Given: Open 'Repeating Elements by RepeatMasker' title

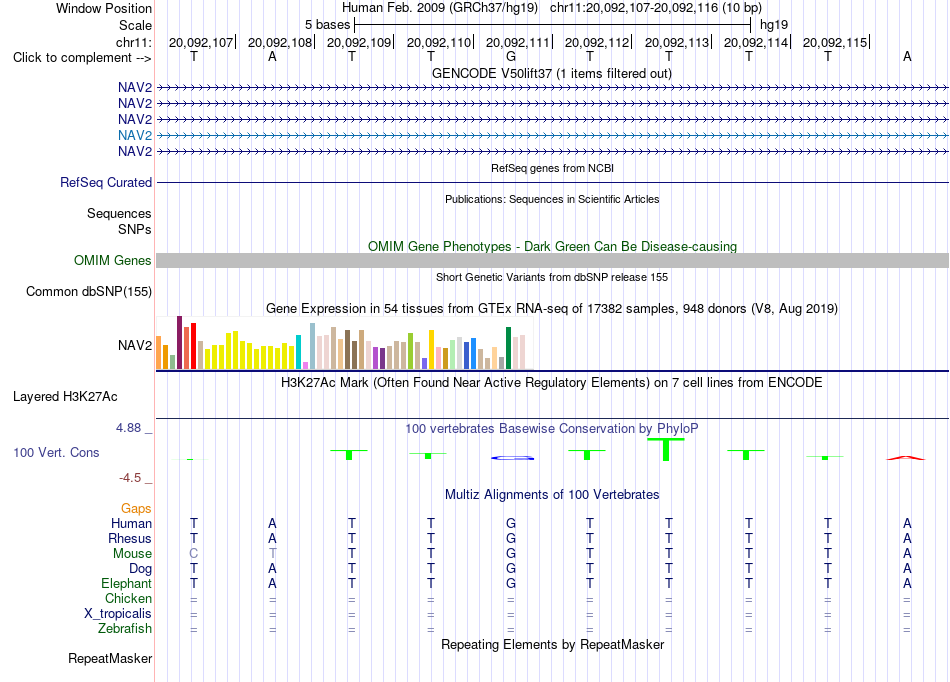Looking at the screenshot, I should coord(552,644).
